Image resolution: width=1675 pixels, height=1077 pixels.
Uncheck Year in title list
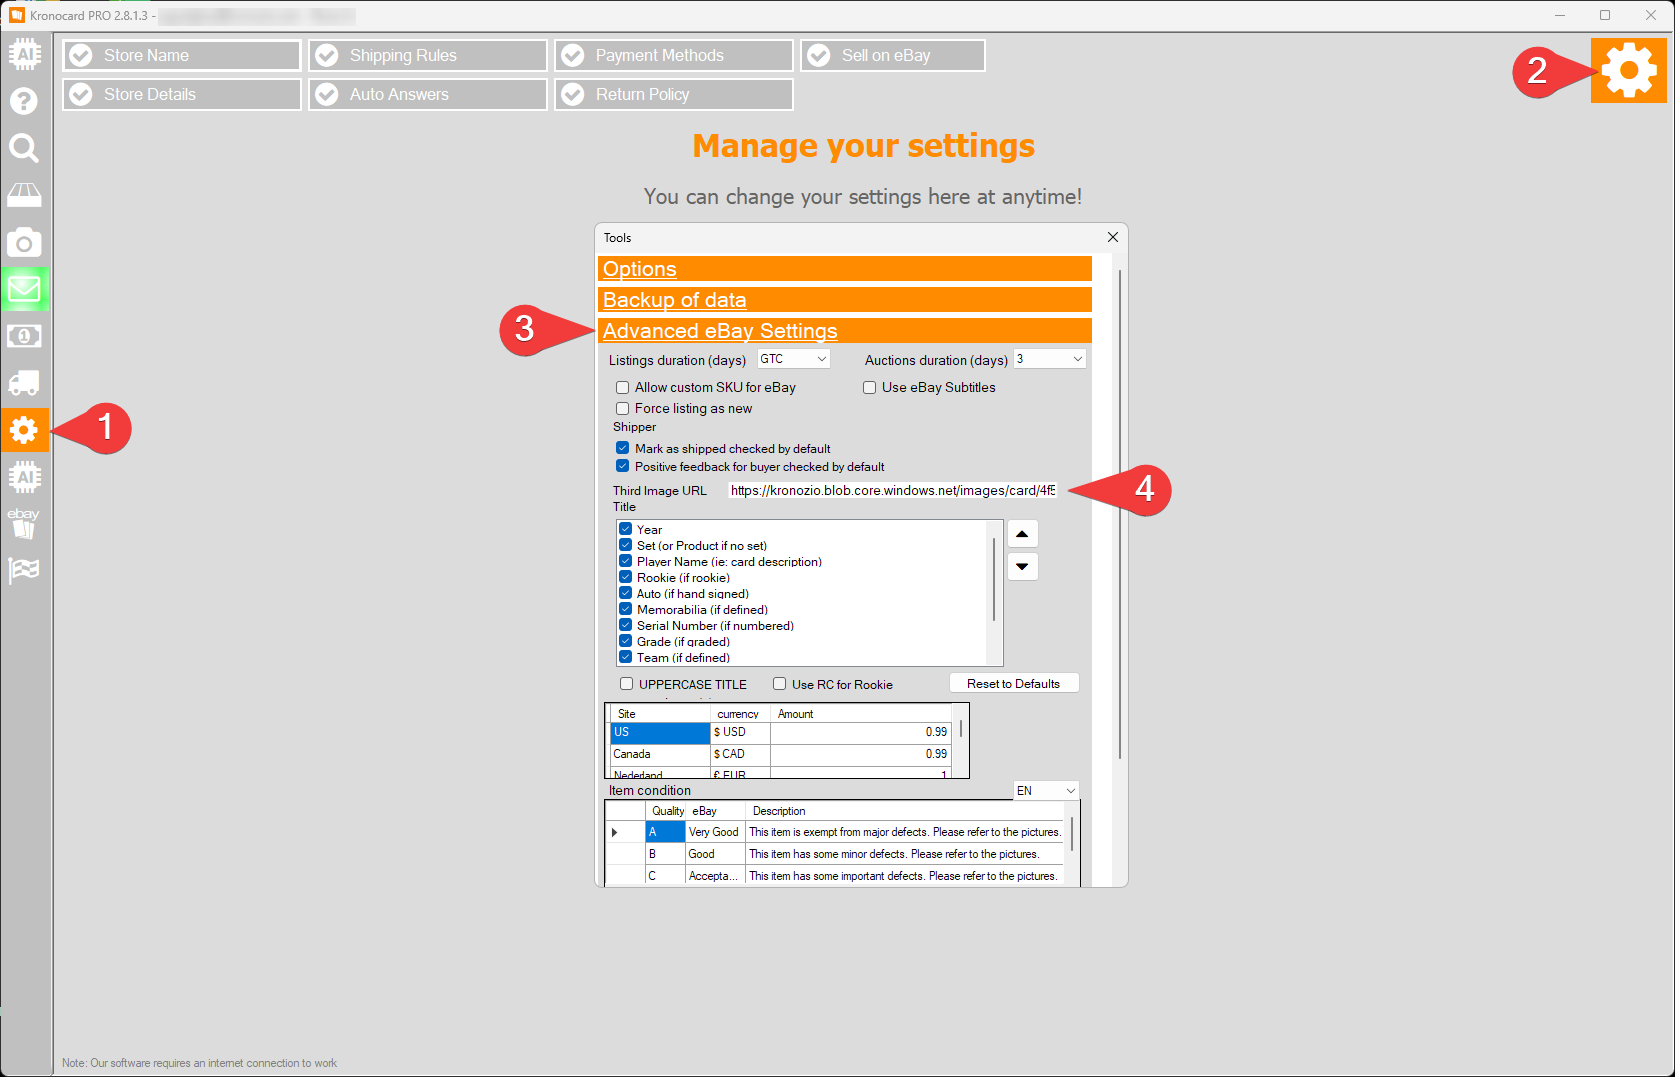pyautogui.click(x=625, y=529)
